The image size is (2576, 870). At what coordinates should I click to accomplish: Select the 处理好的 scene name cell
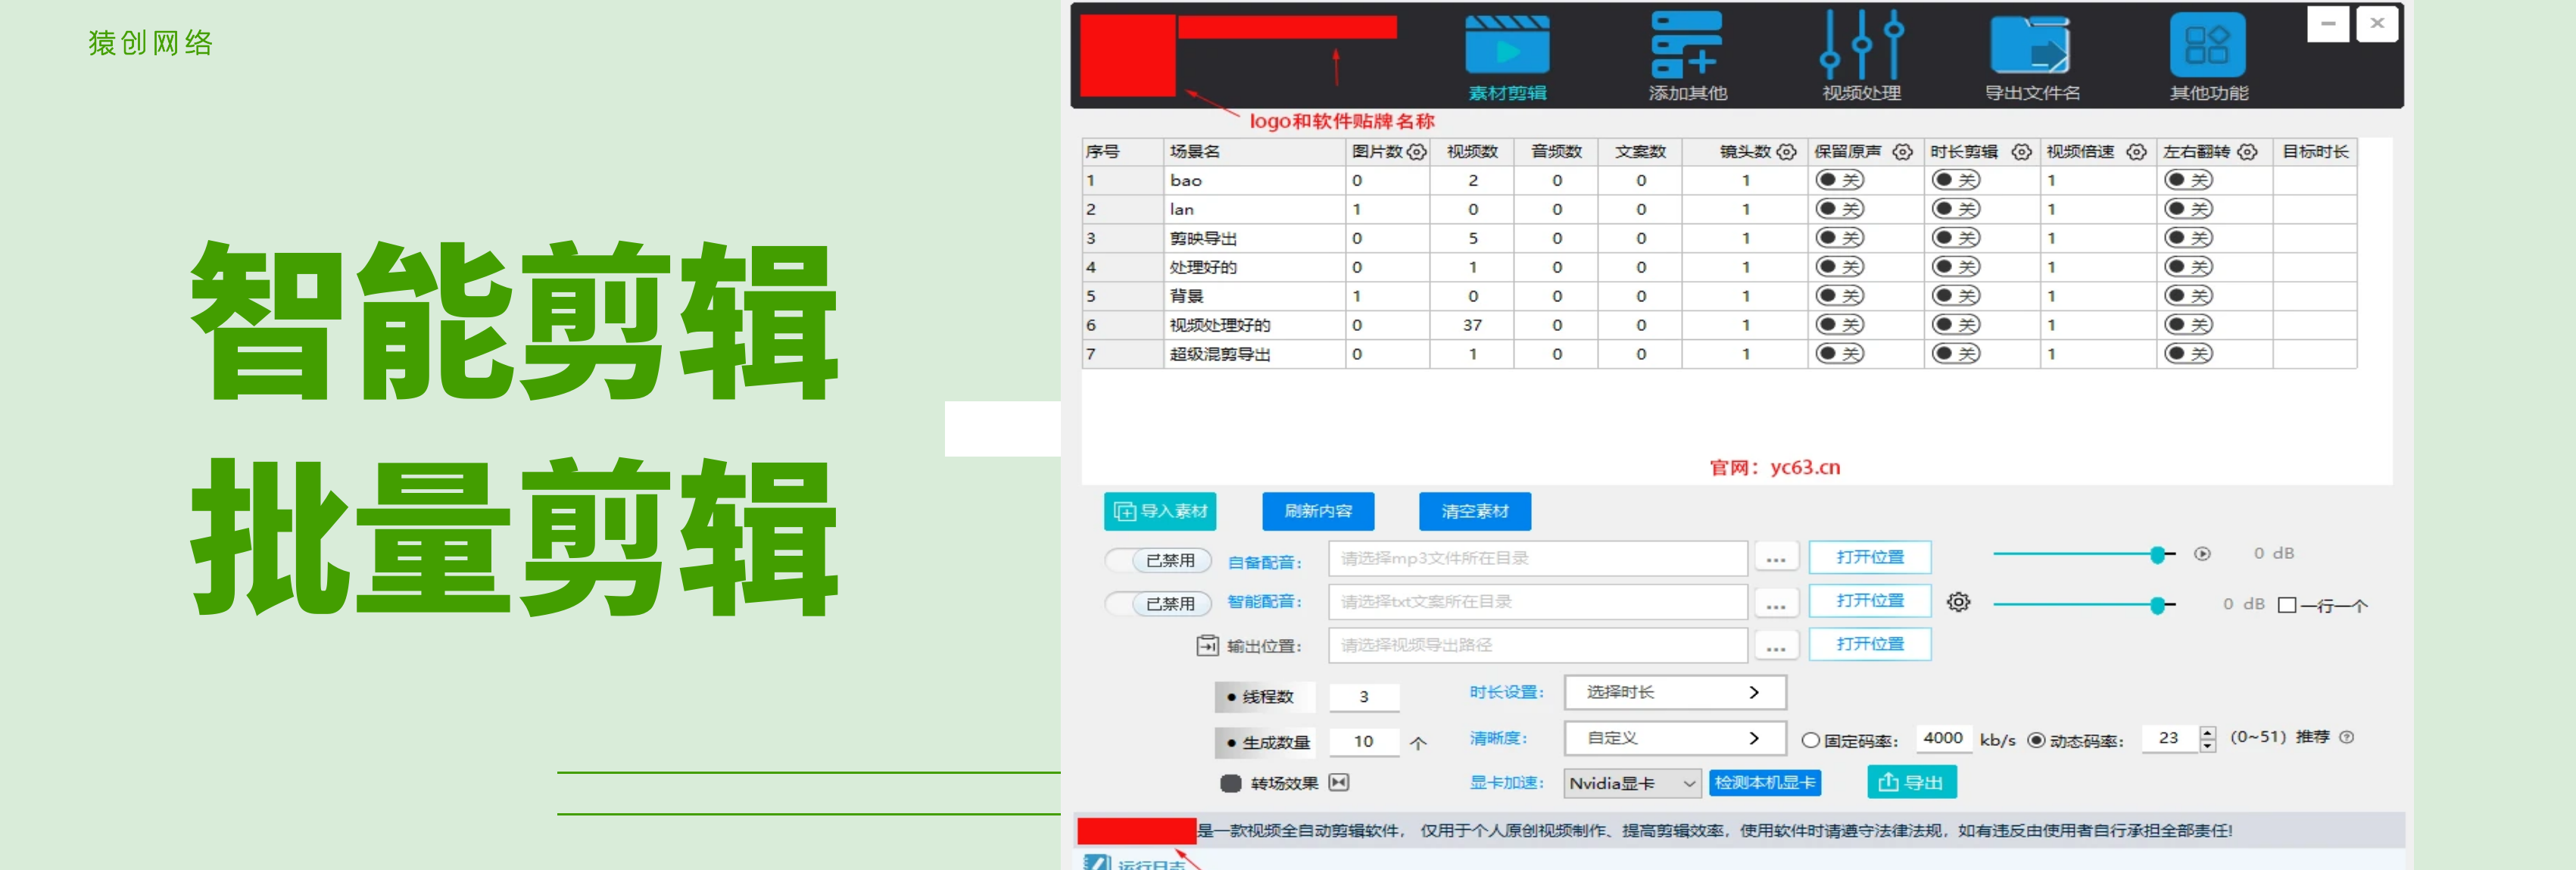(x=1254, y=267)
